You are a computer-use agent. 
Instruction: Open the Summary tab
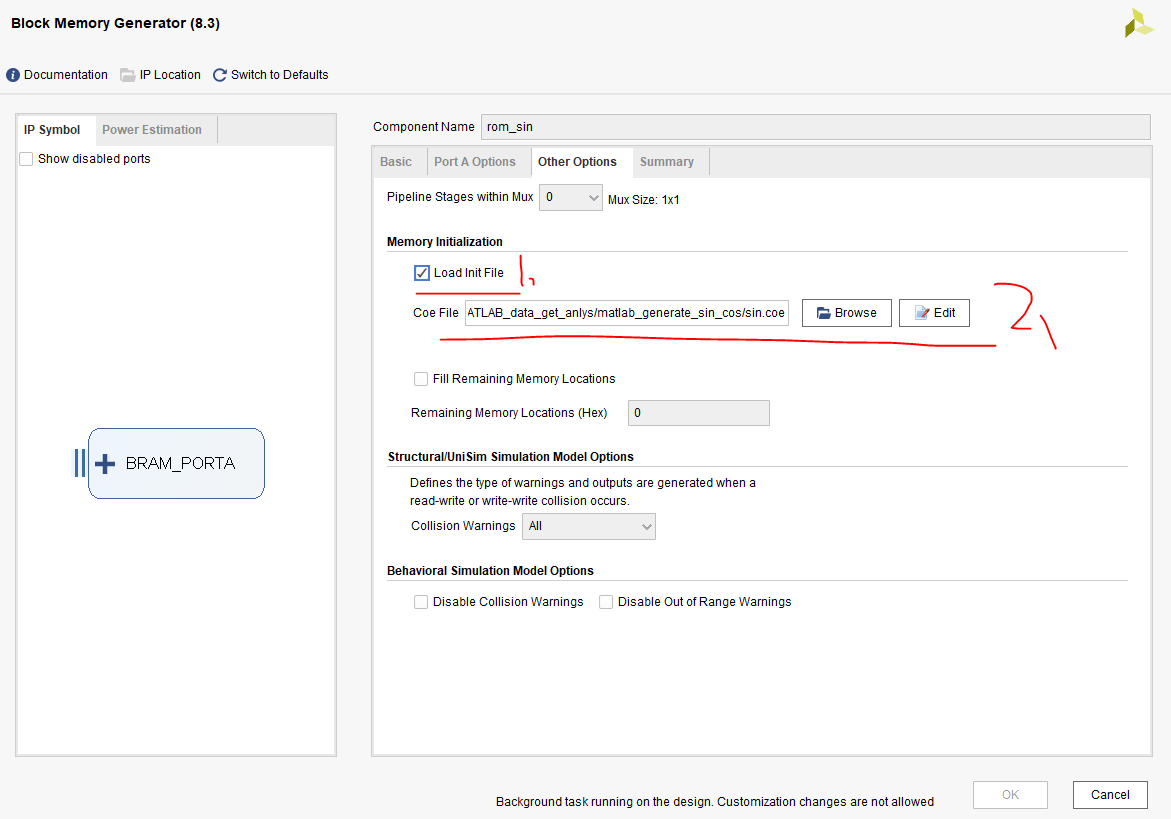pyautogui.click(x=666, y=162)
